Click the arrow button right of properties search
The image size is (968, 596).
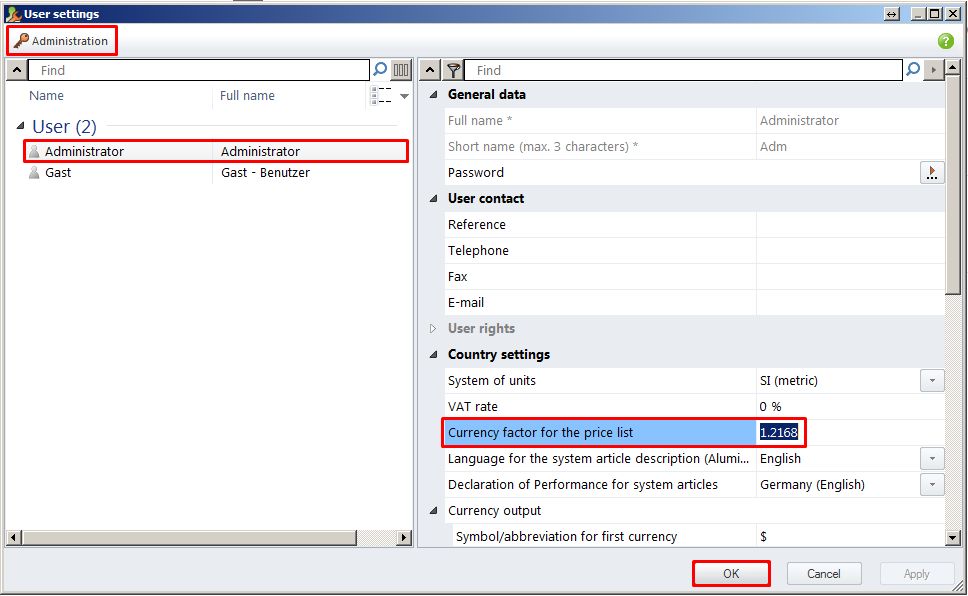(934, 70)
